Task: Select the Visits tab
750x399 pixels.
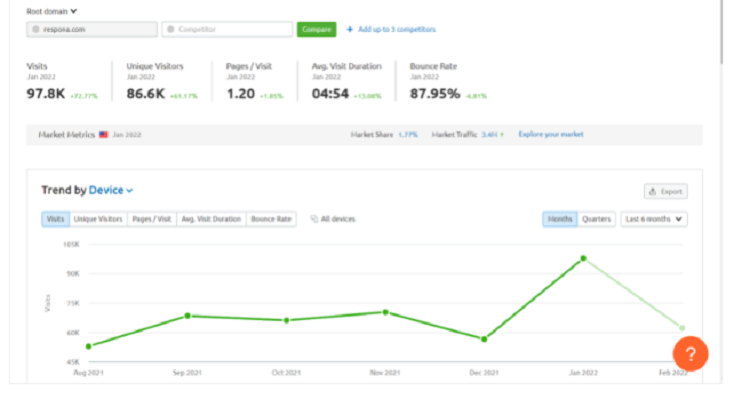Action: pyautogui.click(x=55, y=219)
